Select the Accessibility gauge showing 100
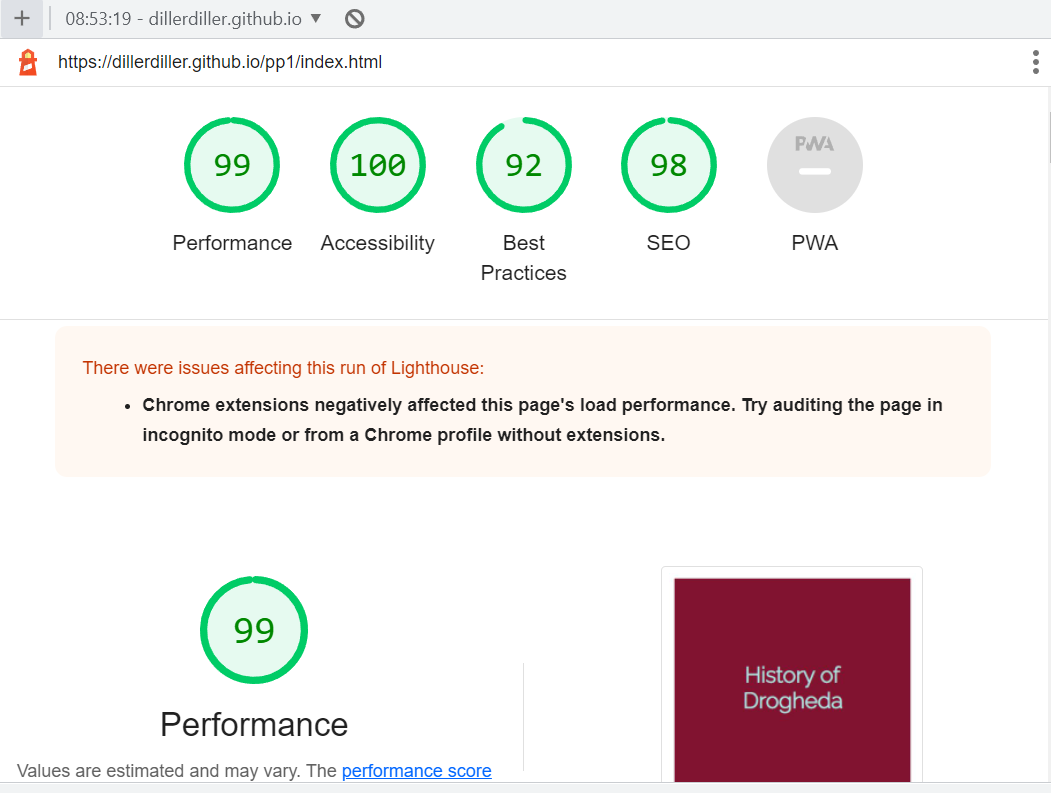 point(377,165)
